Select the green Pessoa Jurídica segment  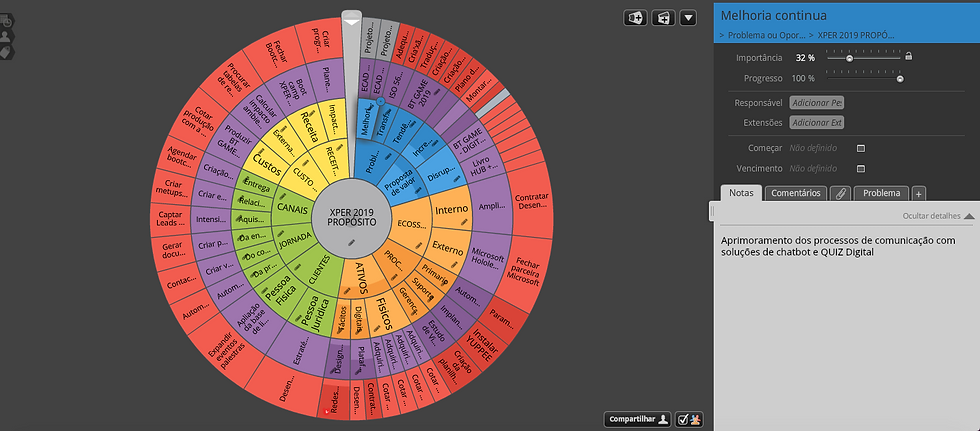point(314,312)
